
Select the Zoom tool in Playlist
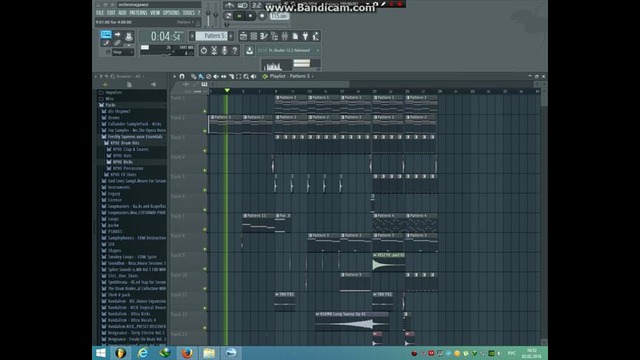246,76
